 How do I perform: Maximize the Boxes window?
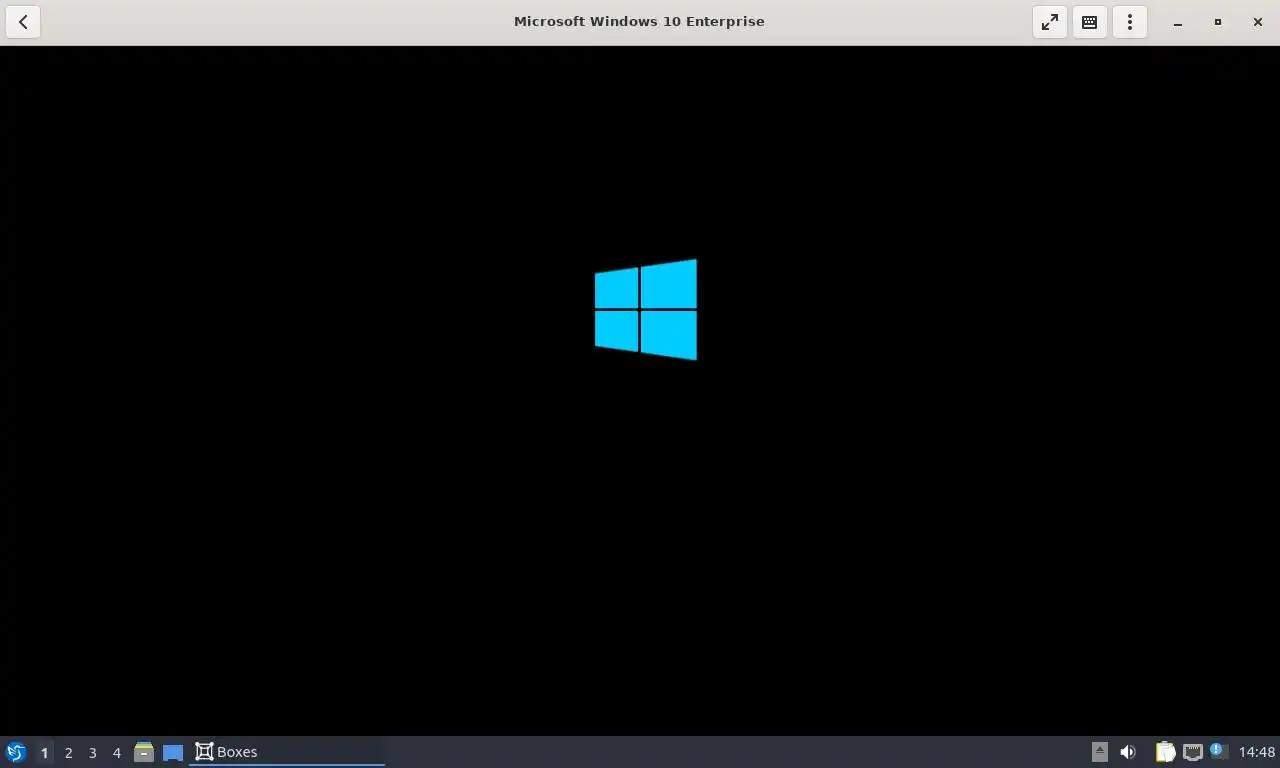1218,22
